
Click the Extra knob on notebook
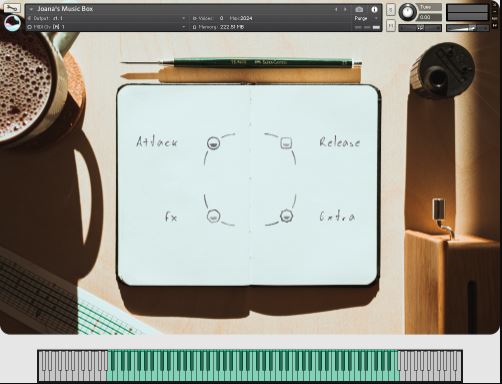pos(286,216)
